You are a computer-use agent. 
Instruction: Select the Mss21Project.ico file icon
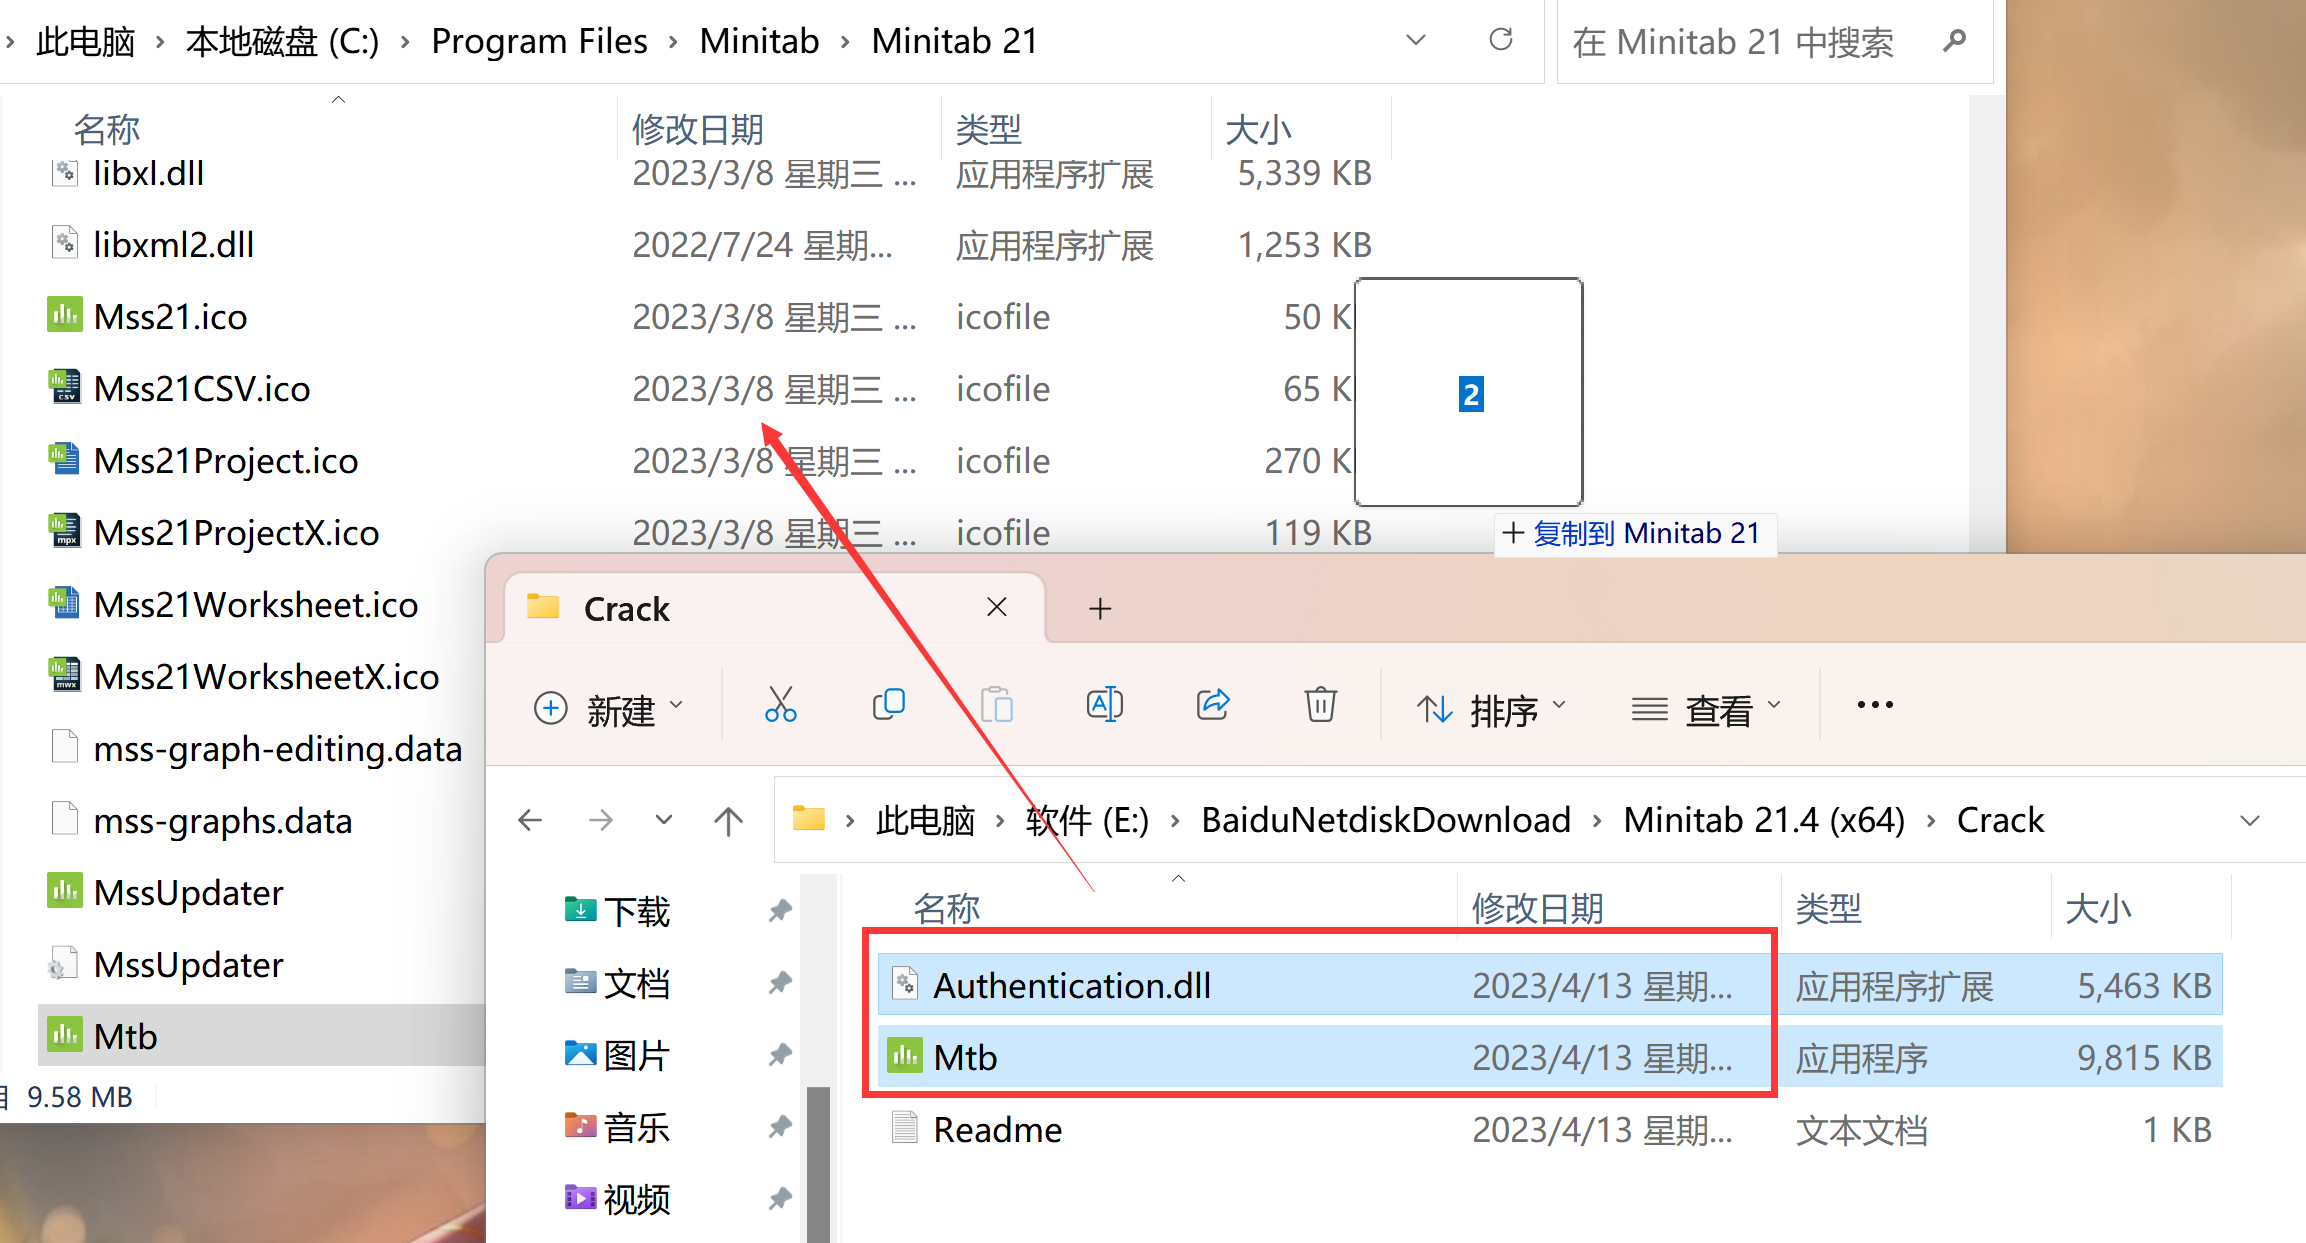65,459
